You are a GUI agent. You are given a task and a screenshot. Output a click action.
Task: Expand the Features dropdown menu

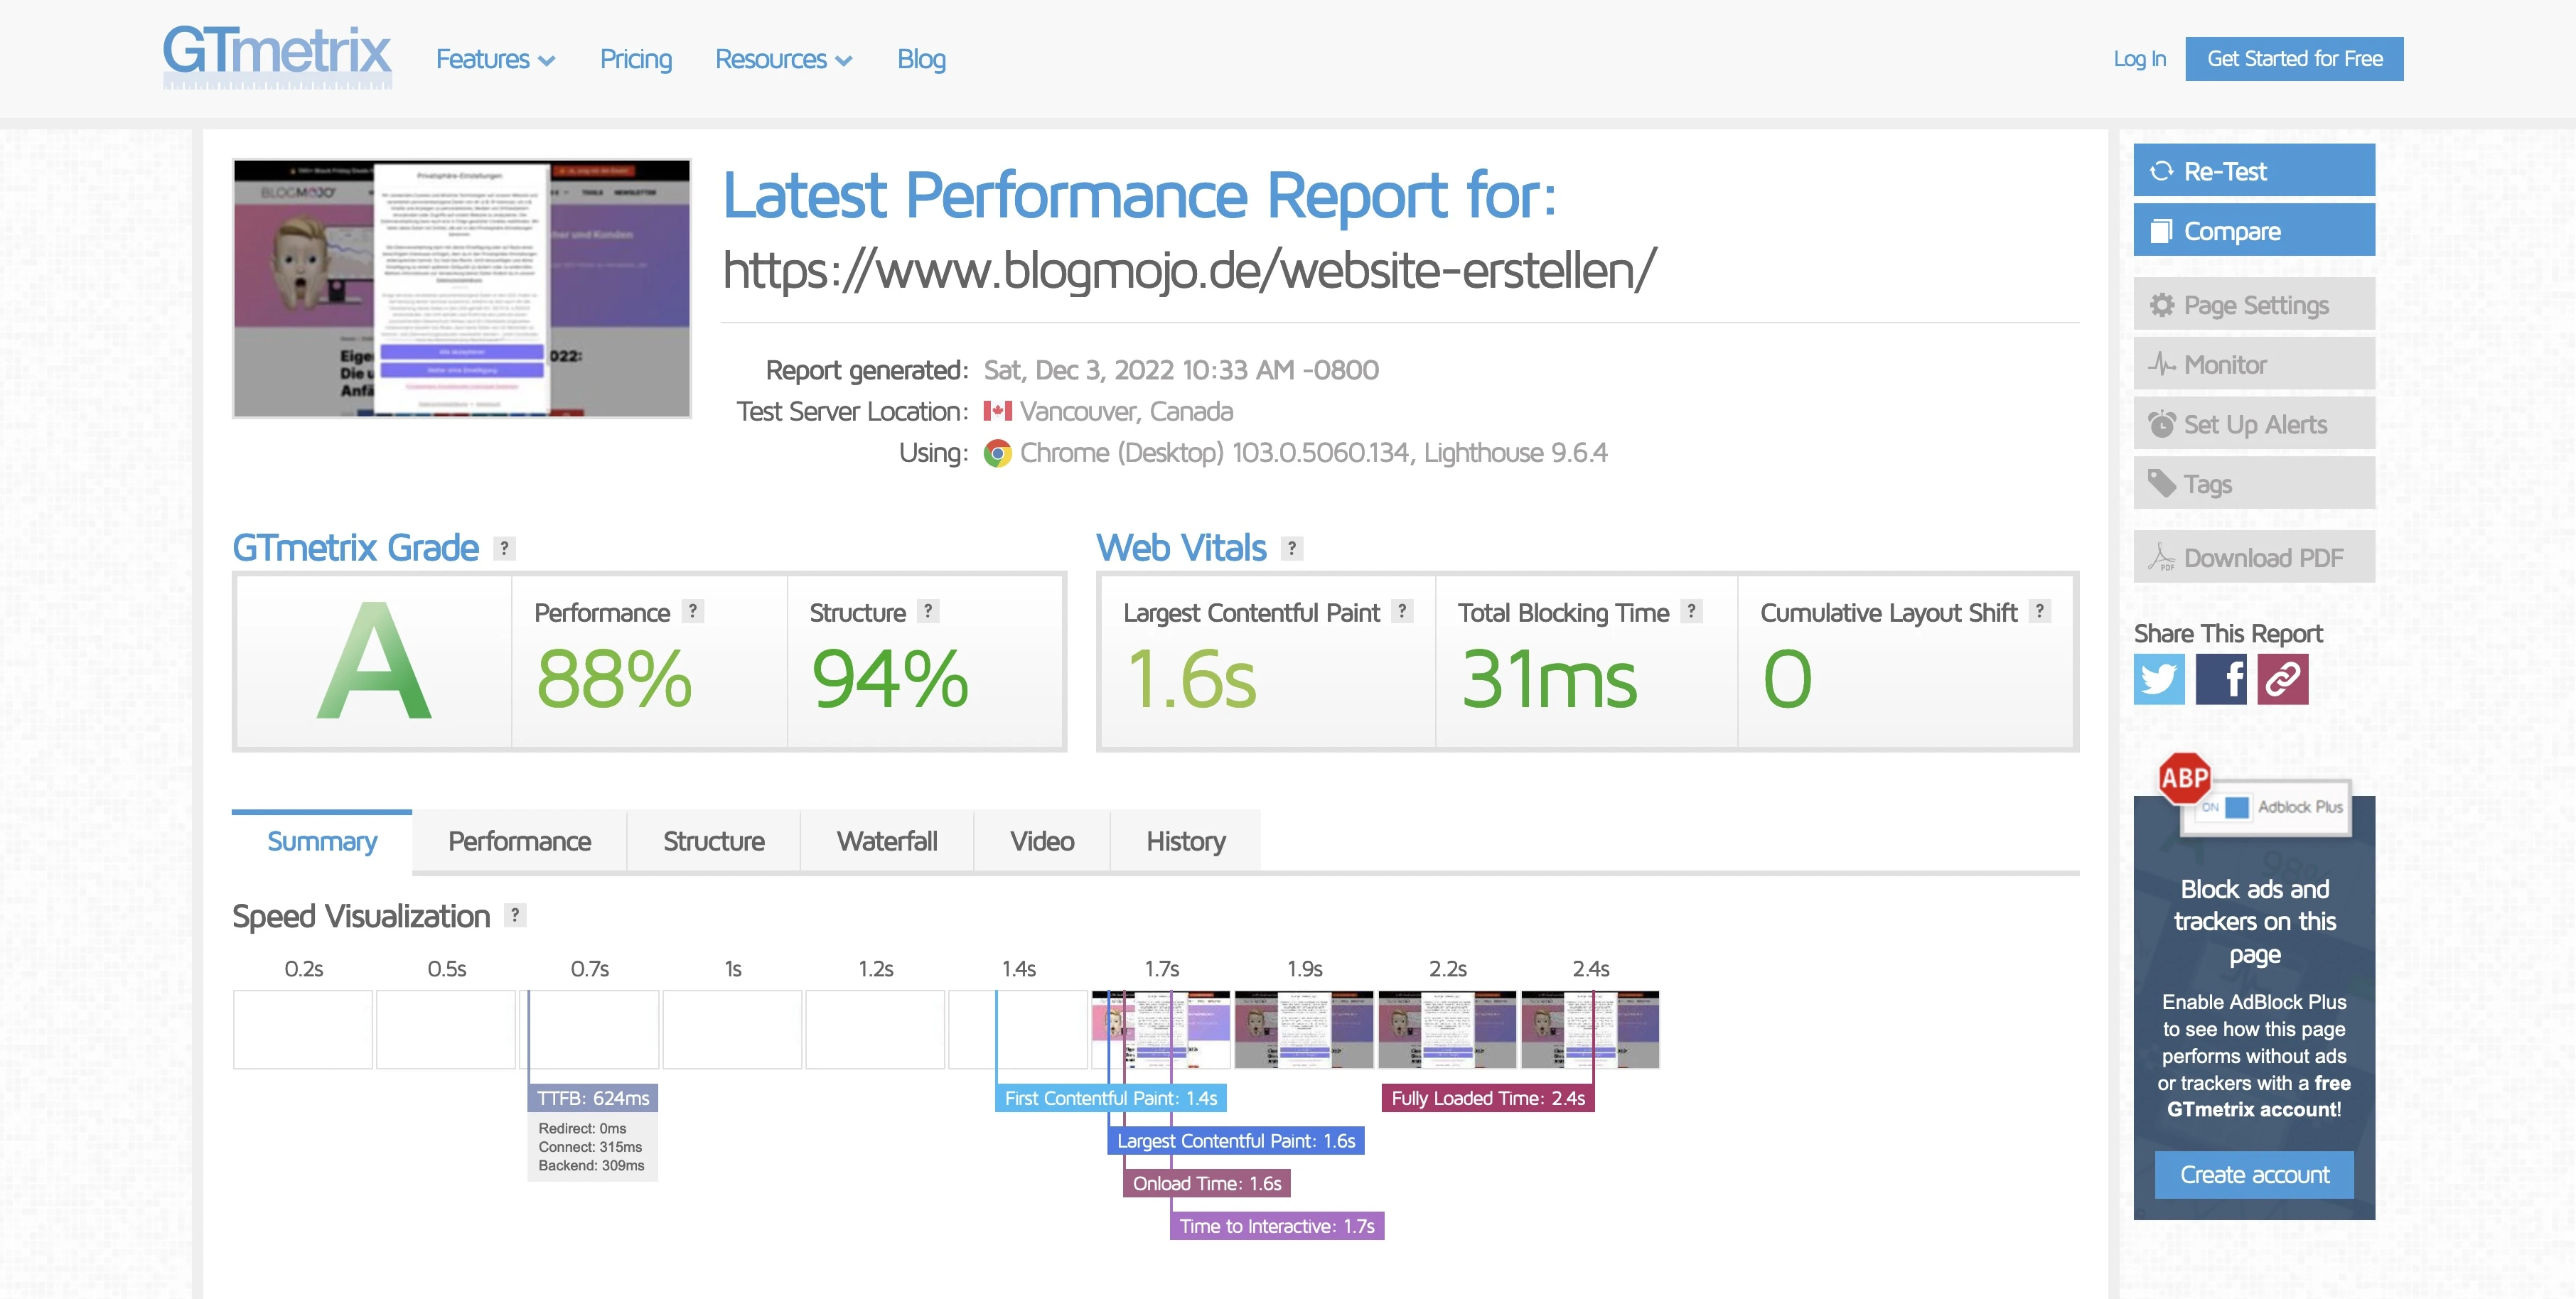(x=495, y=60)
